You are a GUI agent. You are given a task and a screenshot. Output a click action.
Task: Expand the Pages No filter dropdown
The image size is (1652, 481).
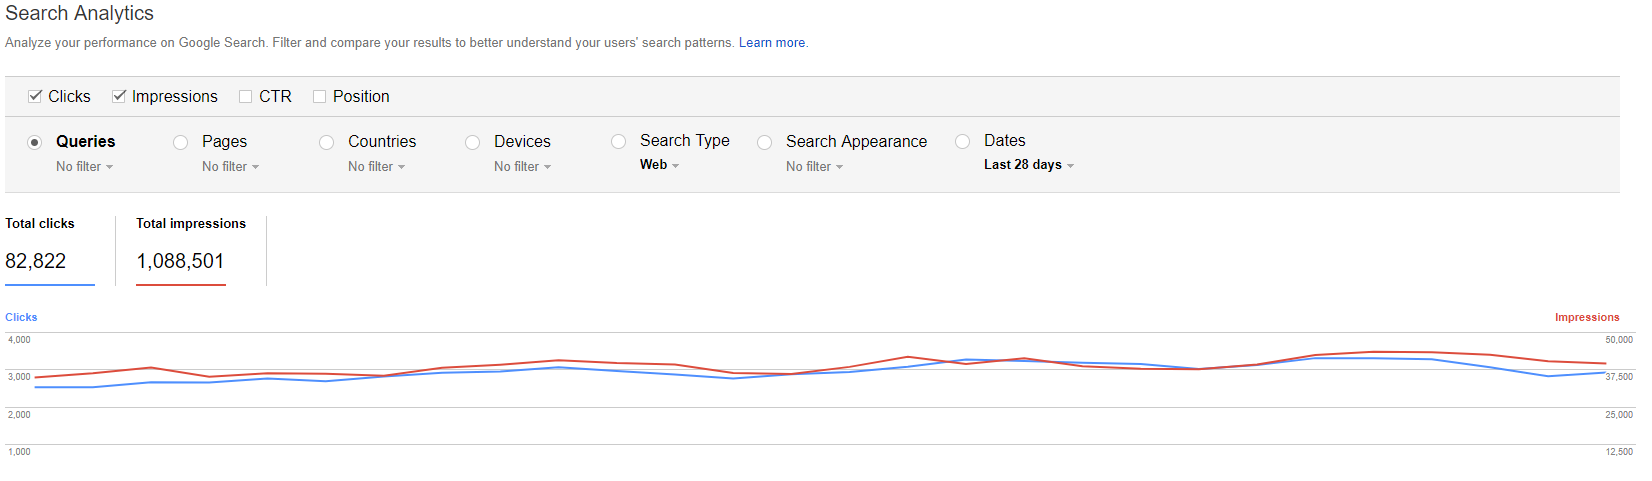(230, 167)
